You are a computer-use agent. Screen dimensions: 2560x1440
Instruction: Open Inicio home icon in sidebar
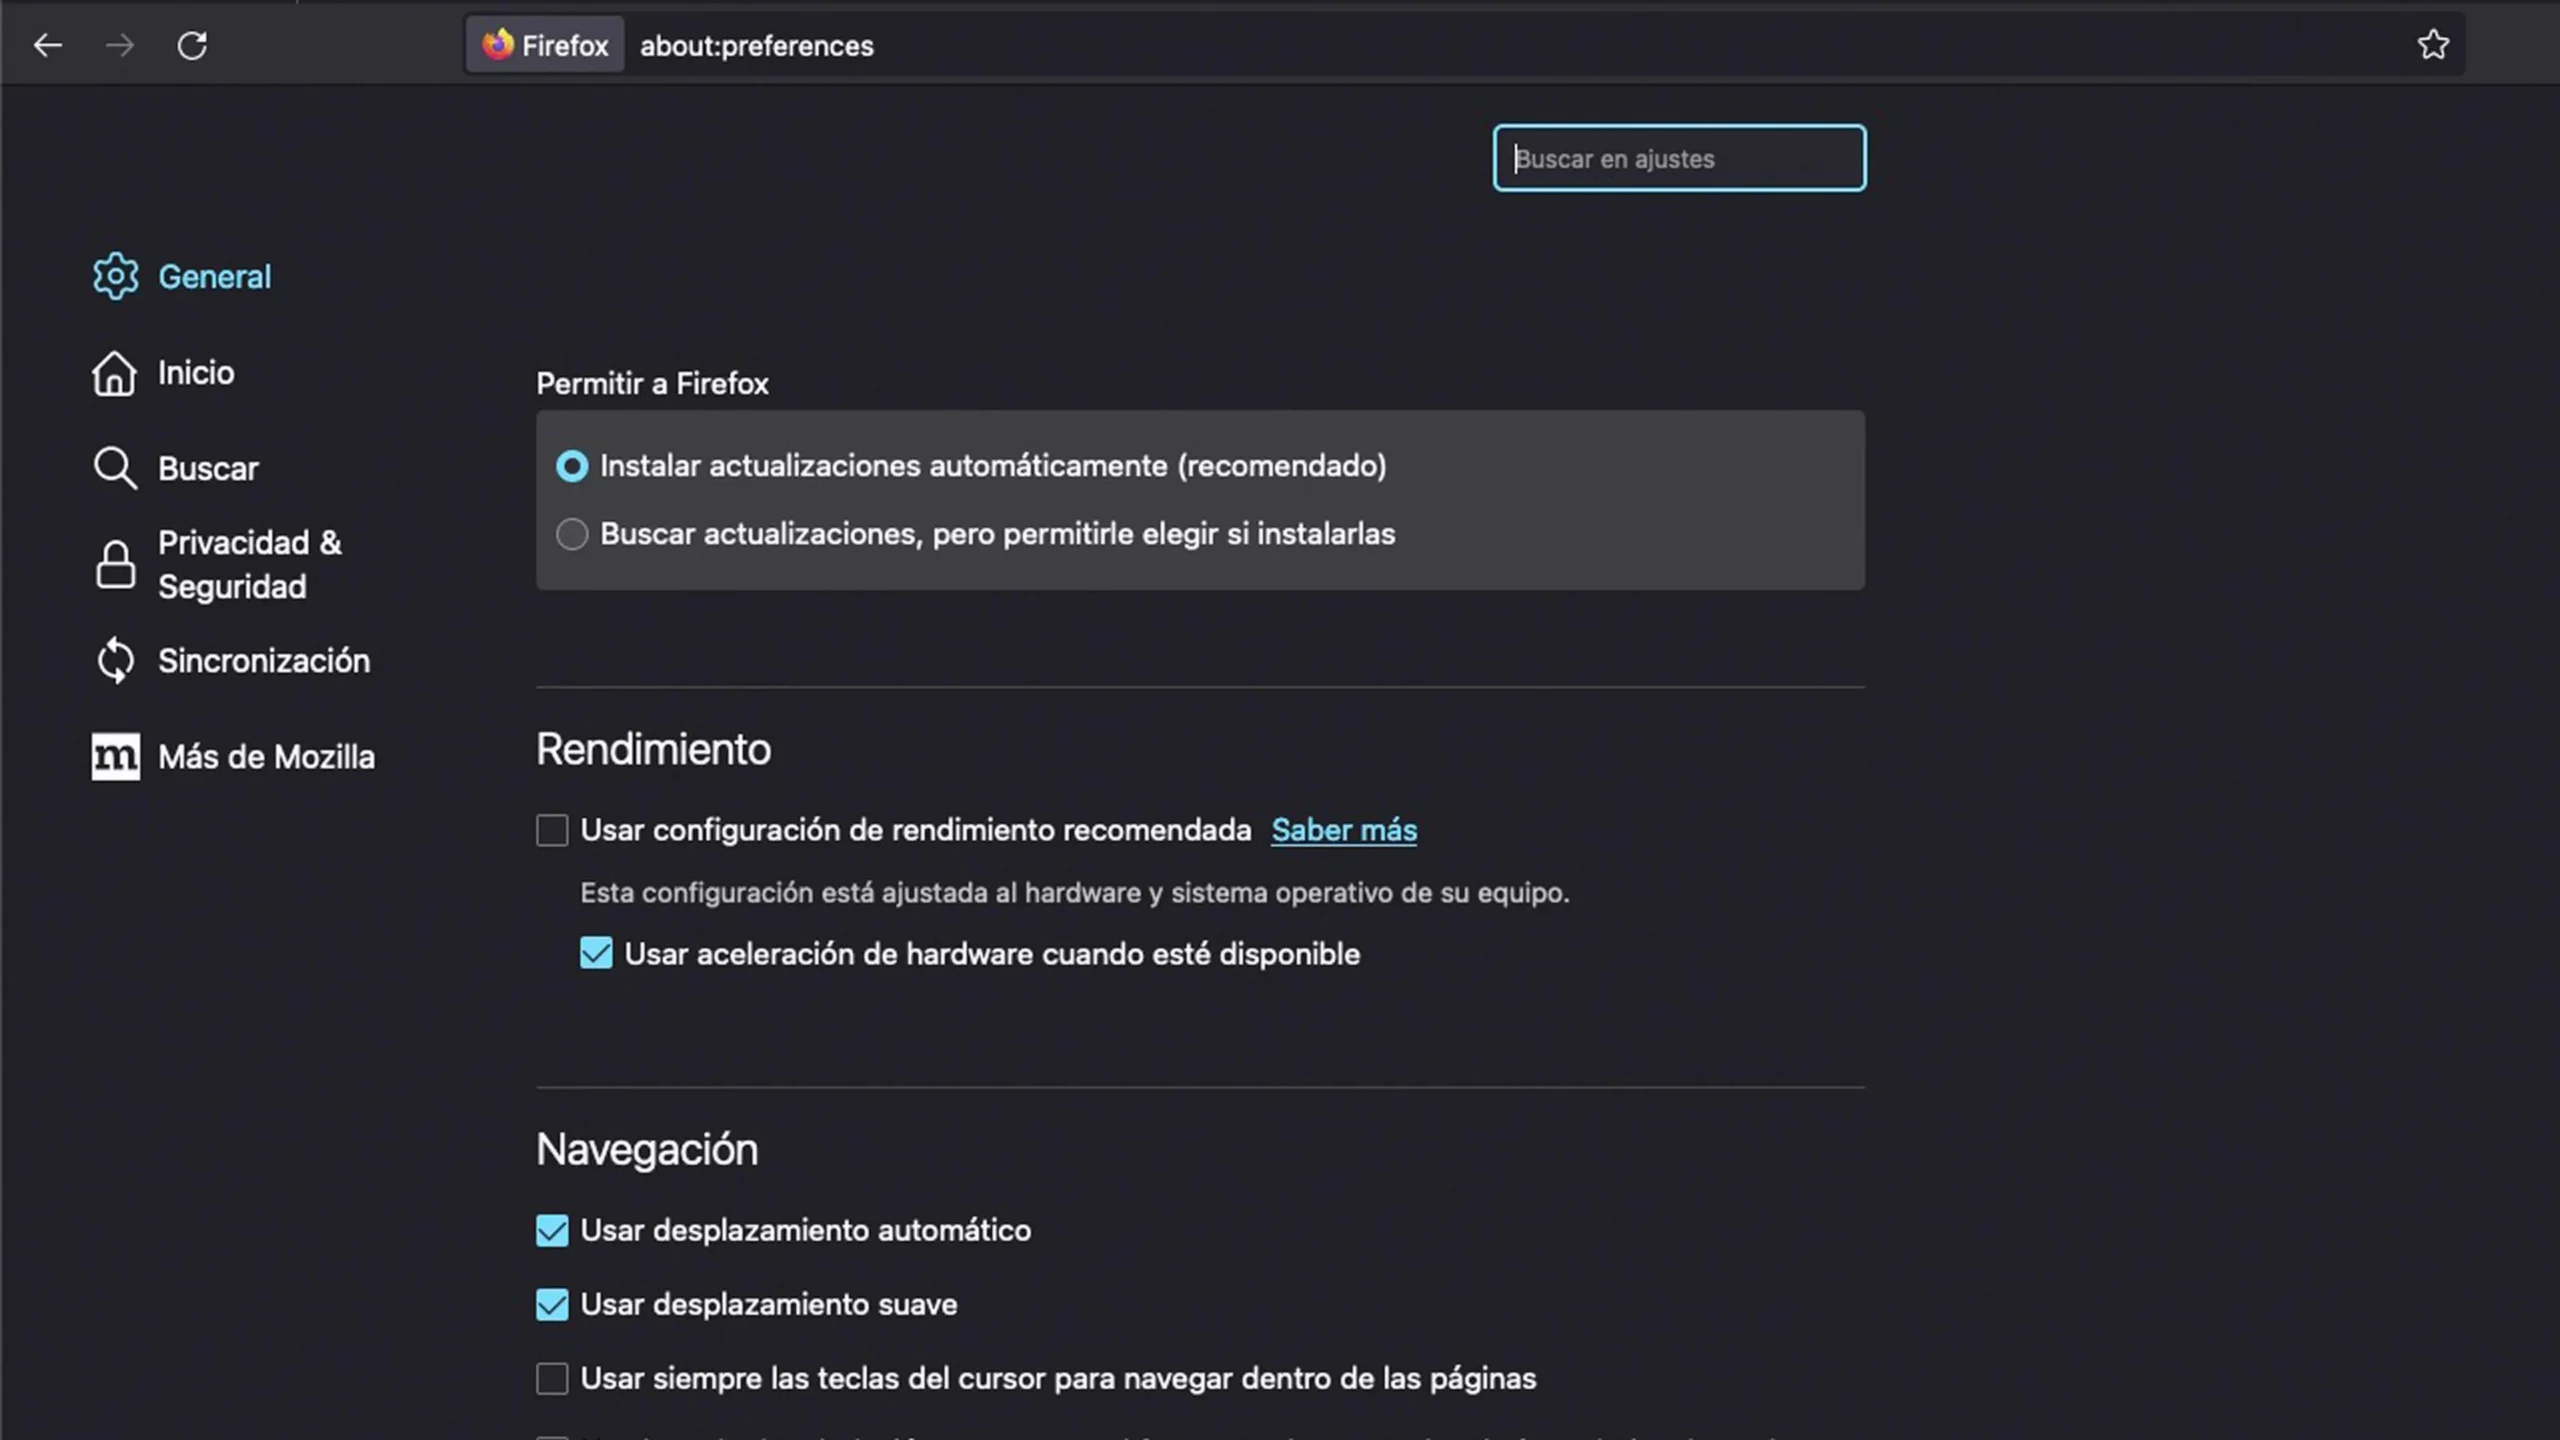tap(115, 373)
